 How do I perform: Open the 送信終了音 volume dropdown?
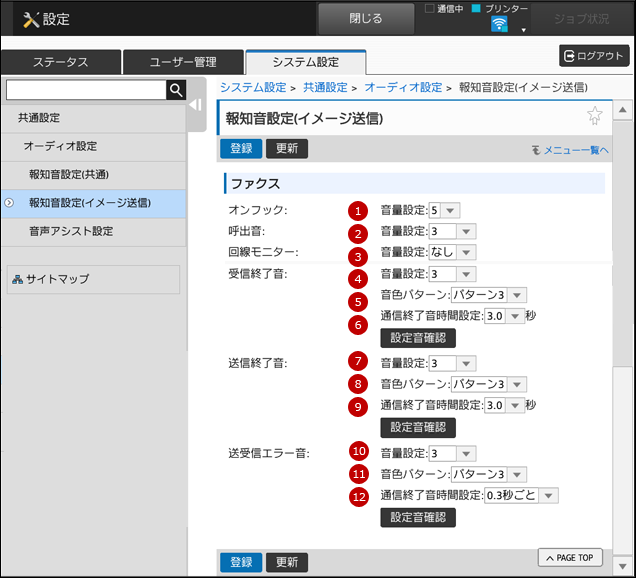click(x=452, y=363)
